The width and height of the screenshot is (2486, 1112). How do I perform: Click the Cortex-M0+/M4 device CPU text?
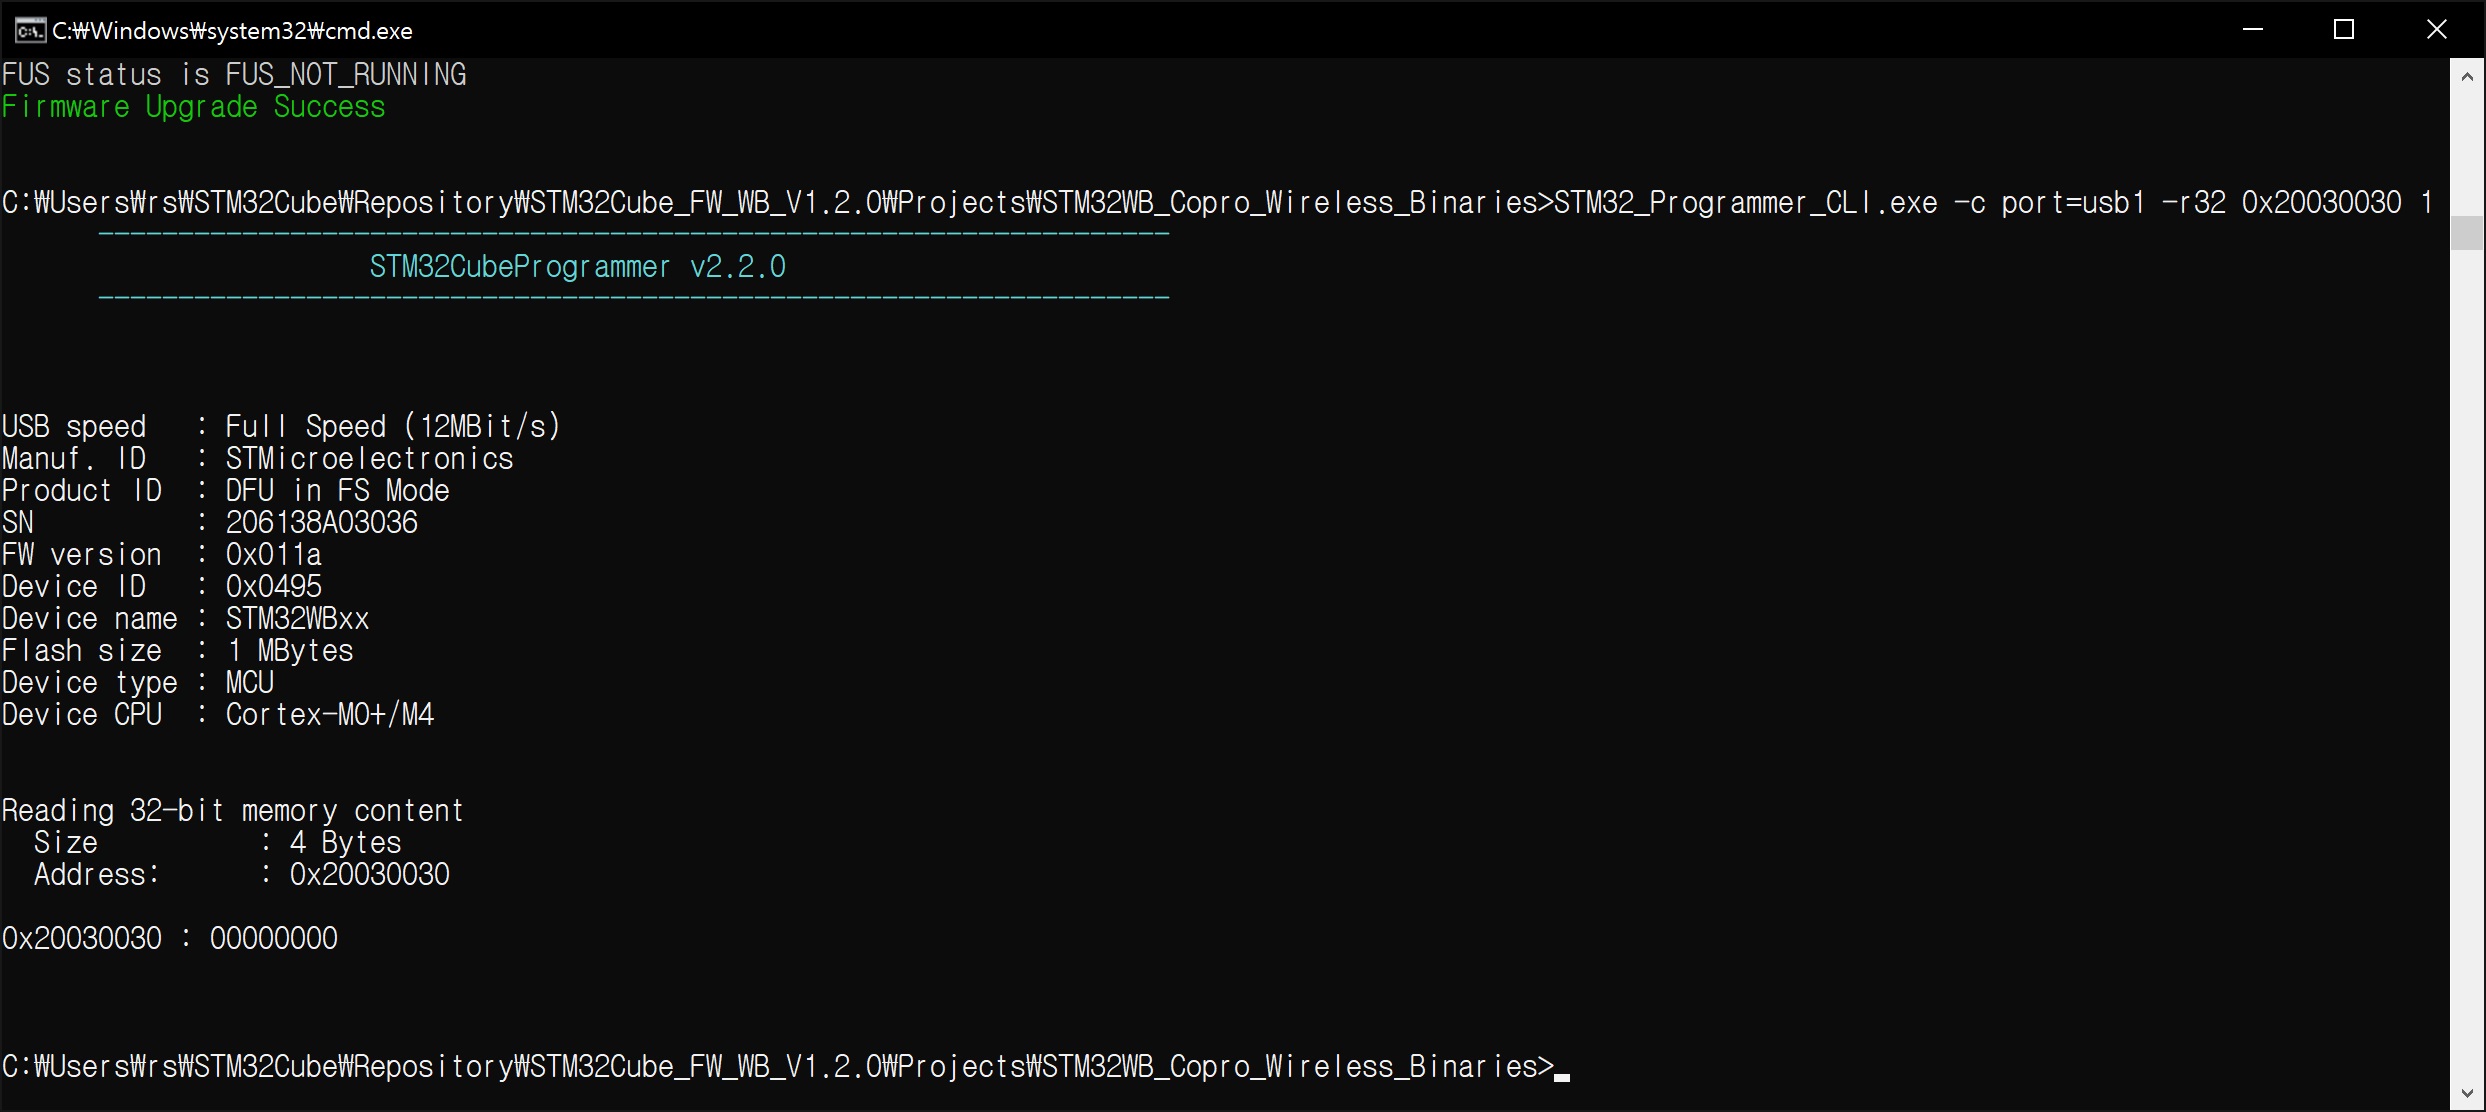(x=329, y=715)
